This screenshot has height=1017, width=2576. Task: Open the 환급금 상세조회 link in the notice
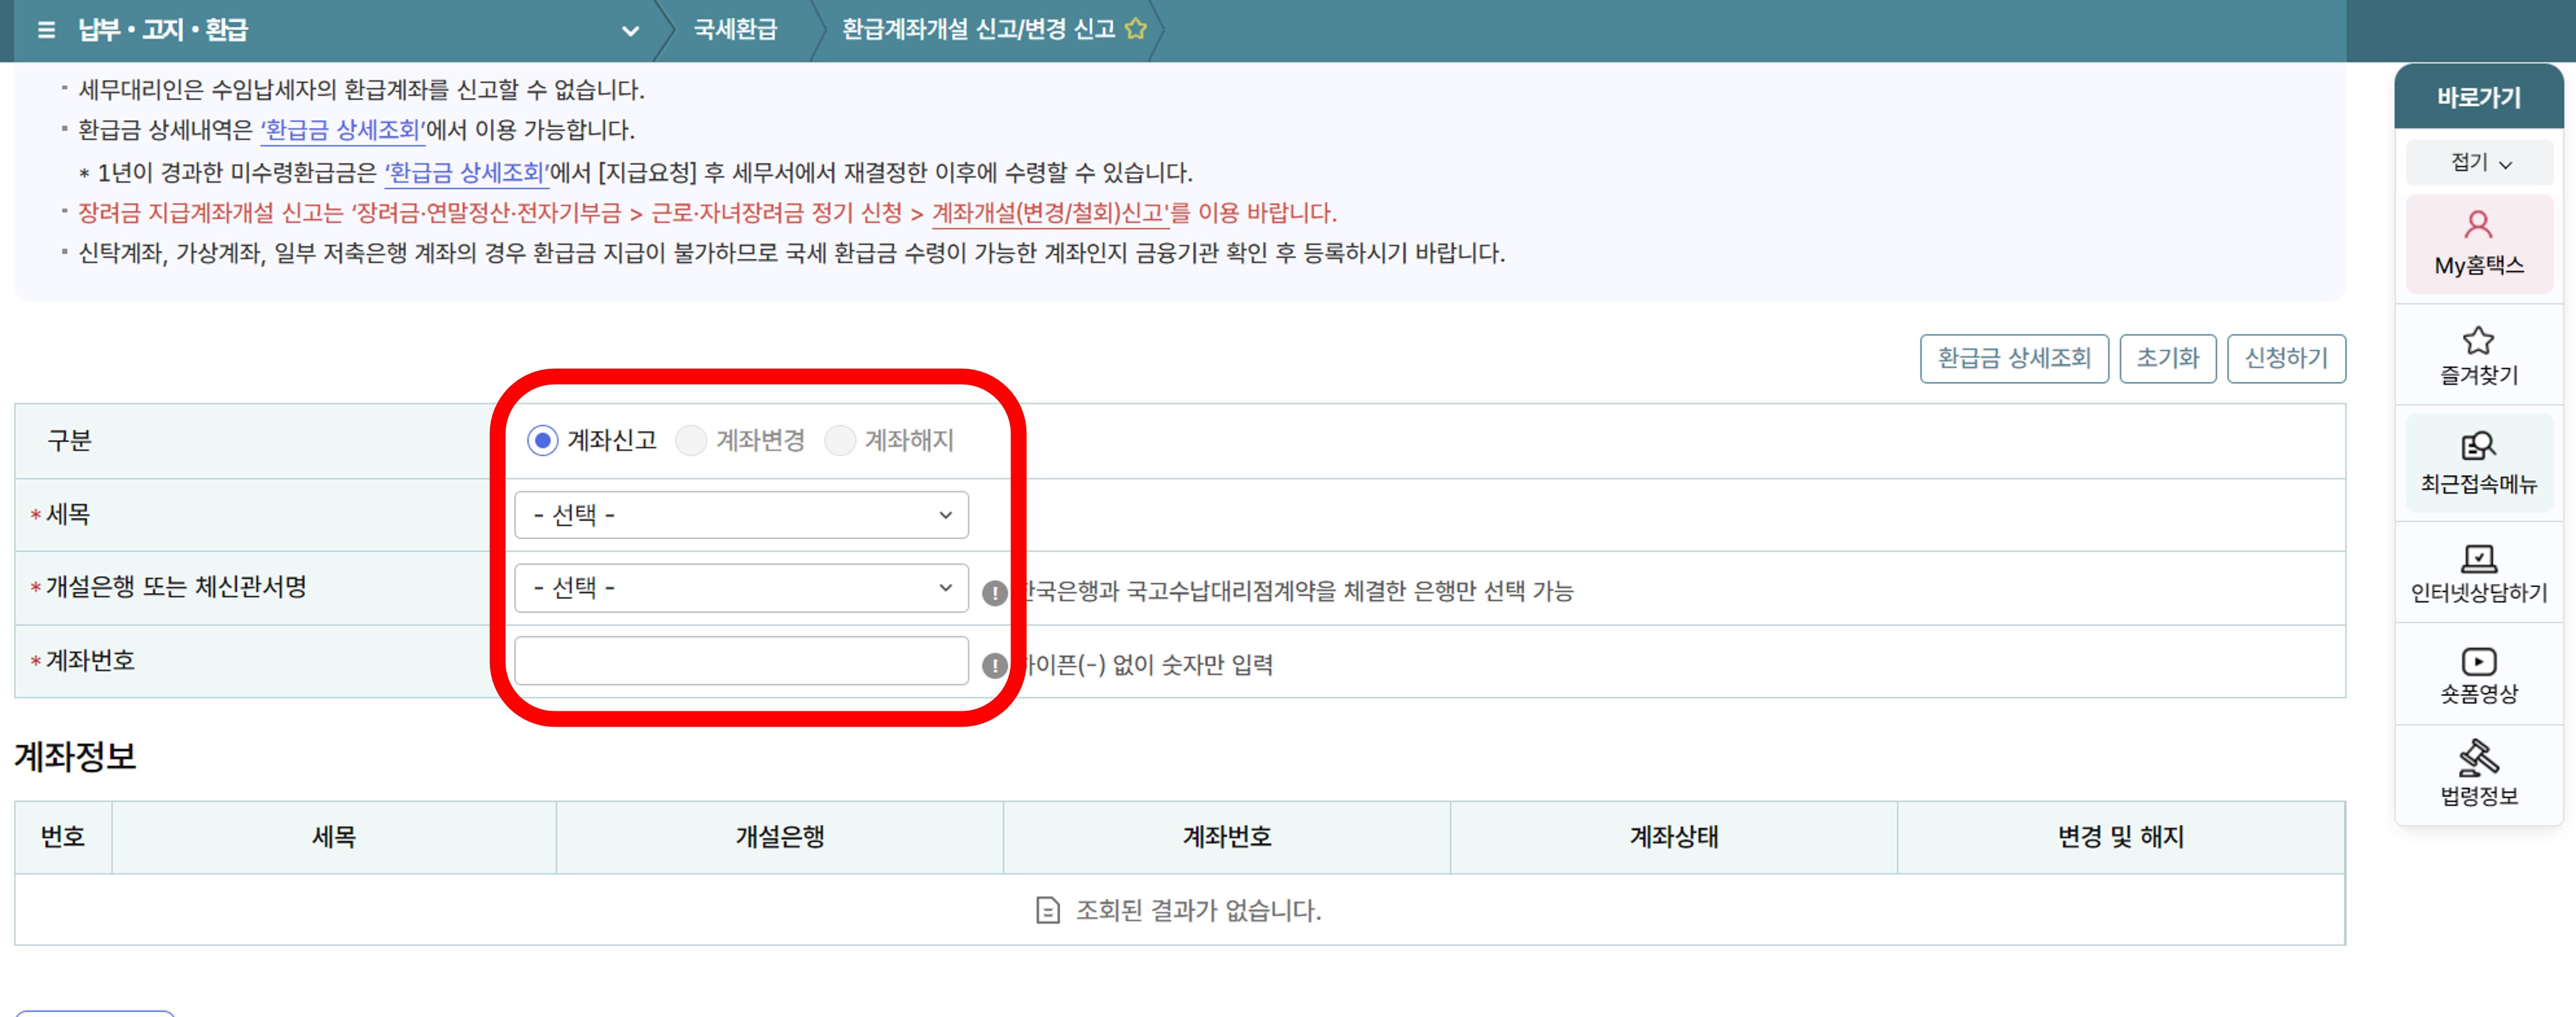coord(341,130)
